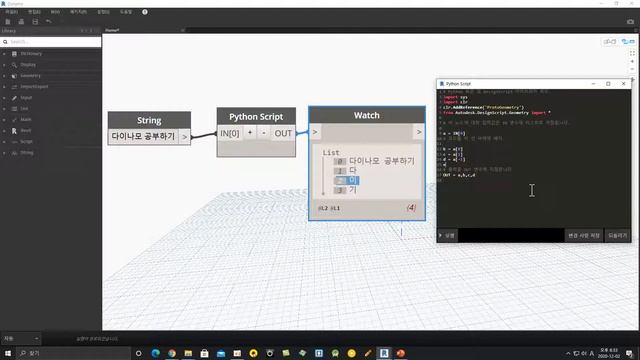Open File Explorer from taskbar
Viewport: 640px width, 360px height.
(x=188, y=353)
